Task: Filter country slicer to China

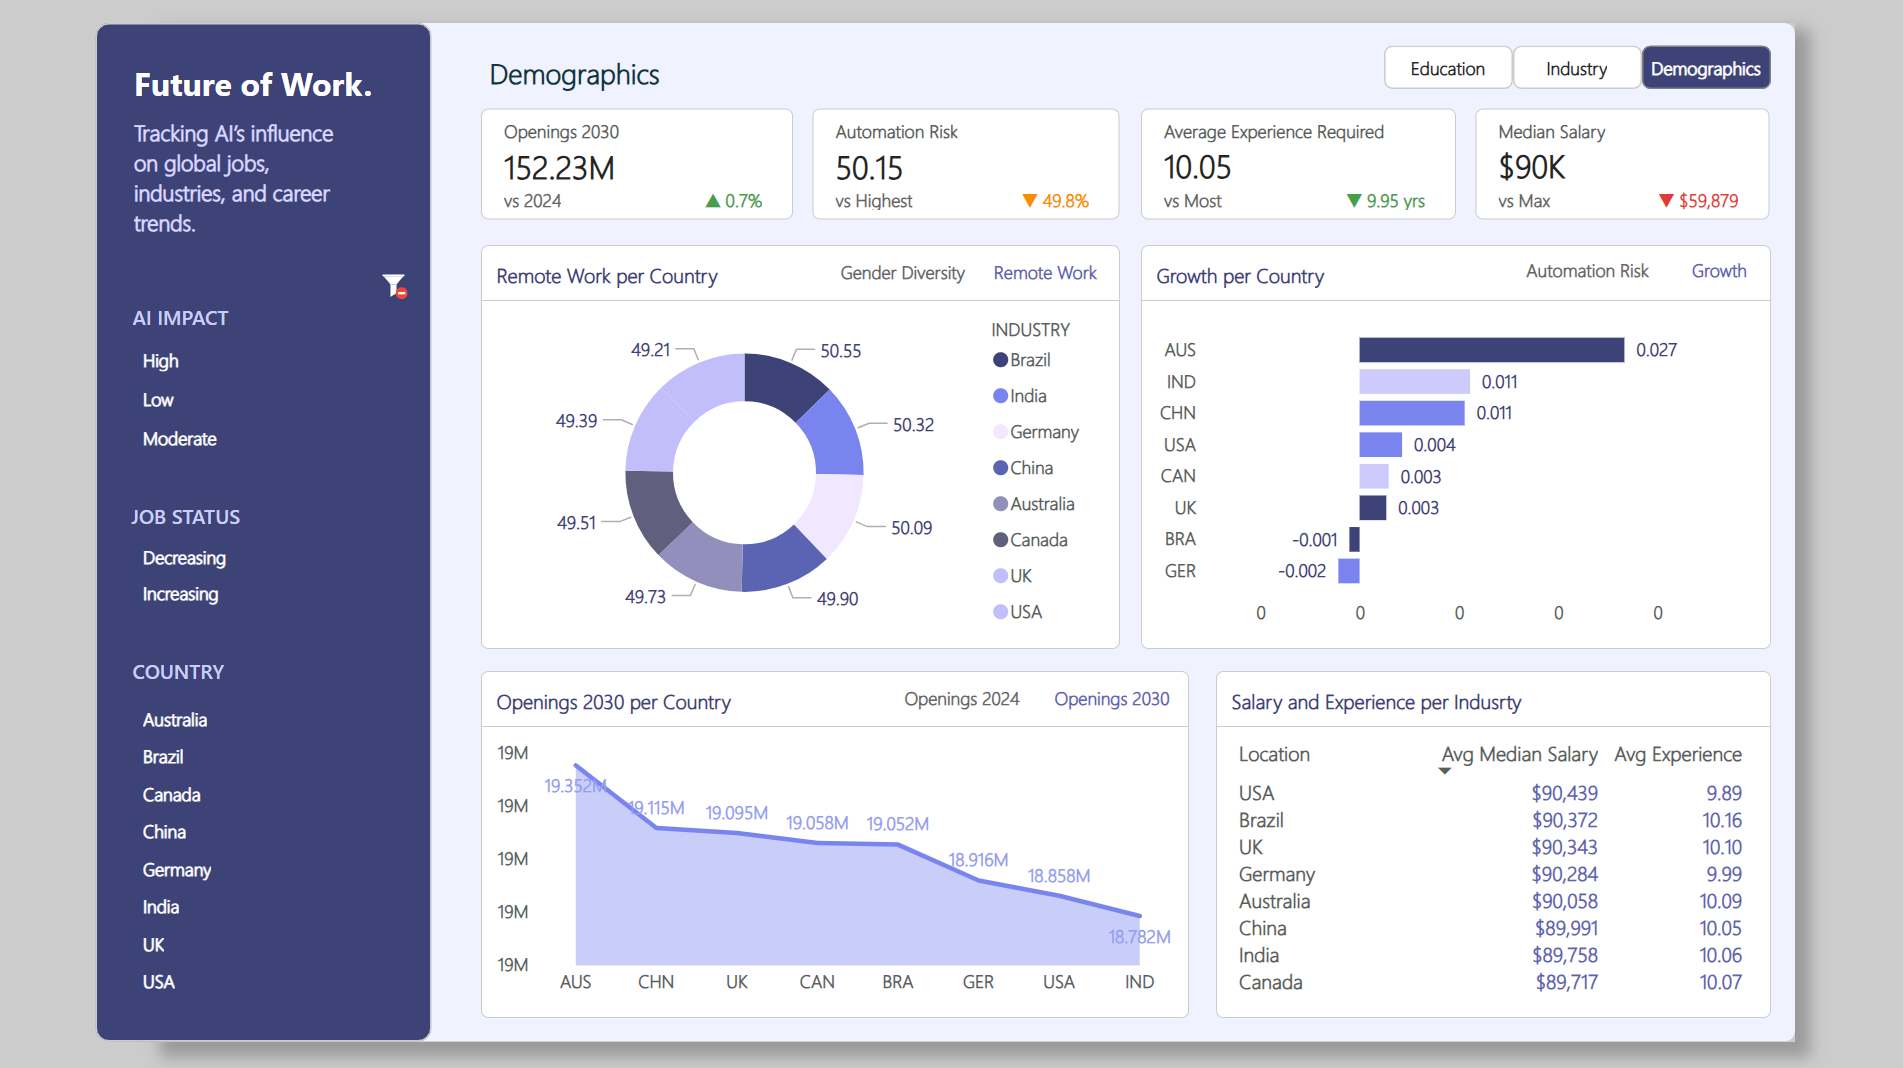Action: (164, 832)
